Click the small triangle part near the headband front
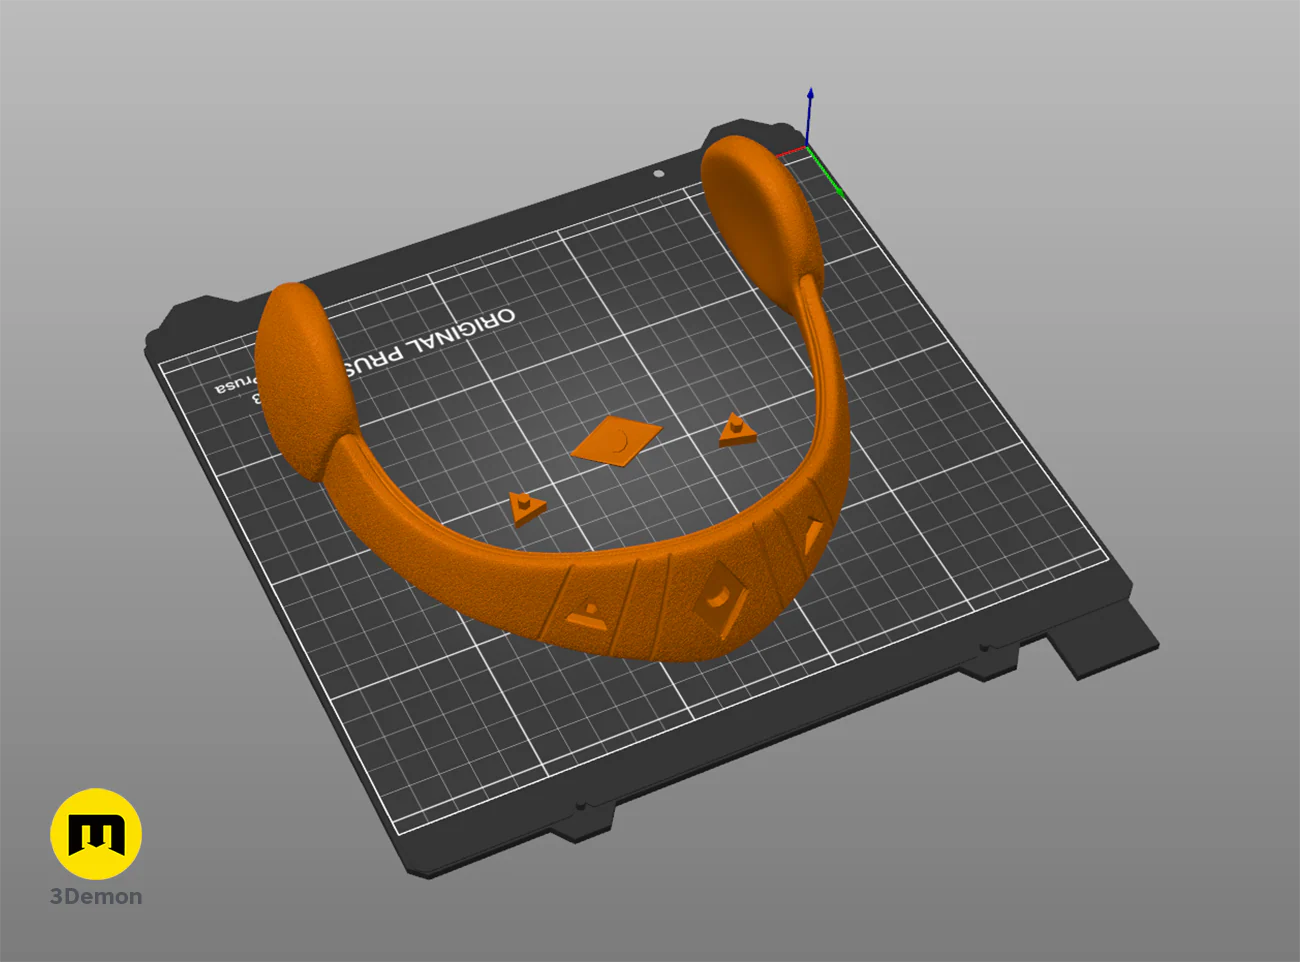Viewport: 1300px width, 962px height. [x=525, y=507]
